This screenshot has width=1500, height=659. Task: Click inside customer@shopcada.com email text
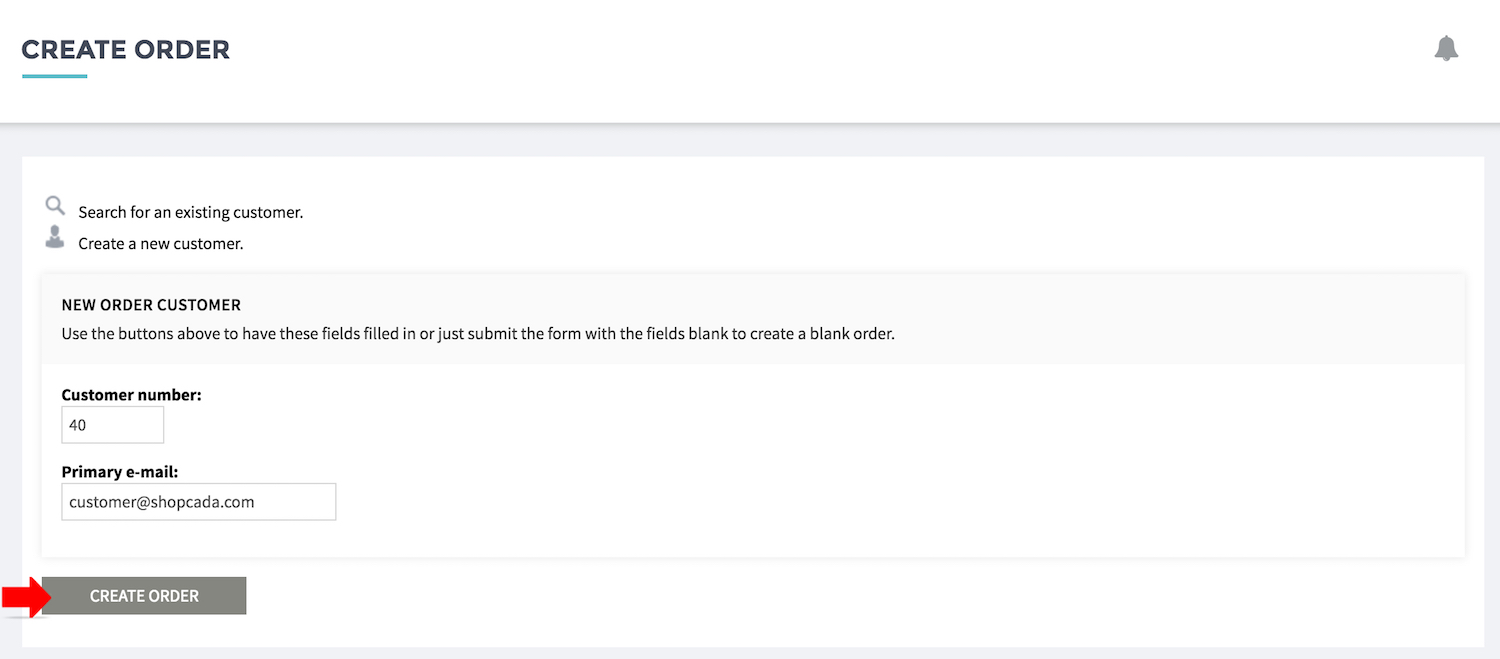point(161,502)
